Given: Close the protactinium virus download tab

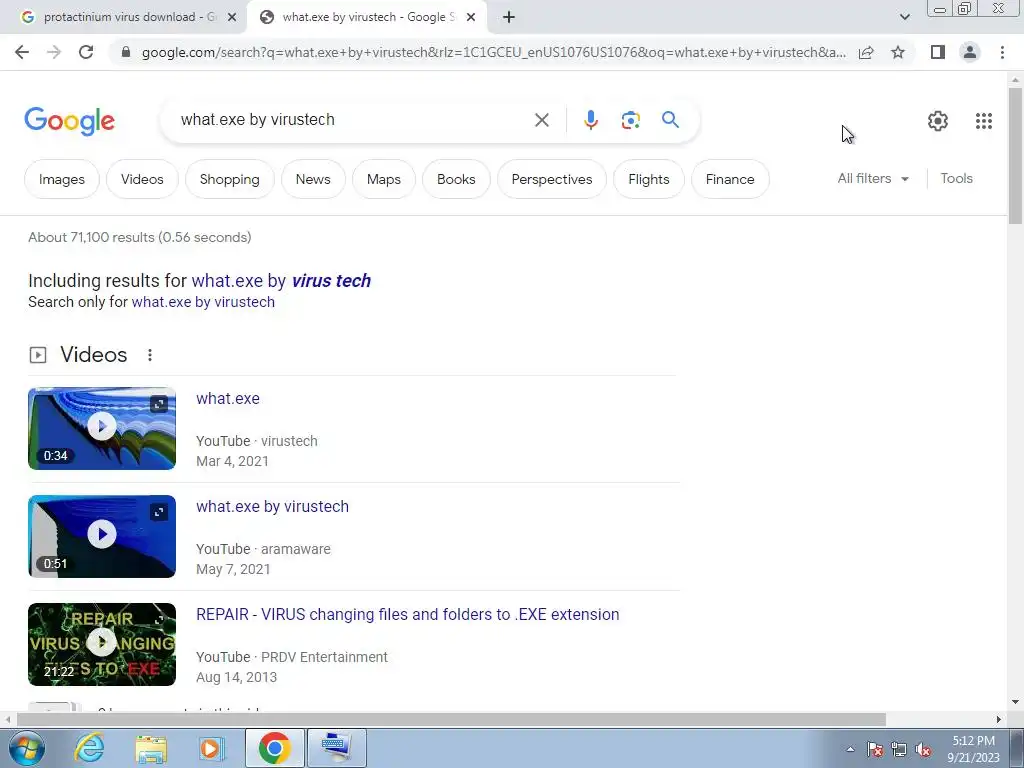Looking at the screenshot, I should [232, 17].
